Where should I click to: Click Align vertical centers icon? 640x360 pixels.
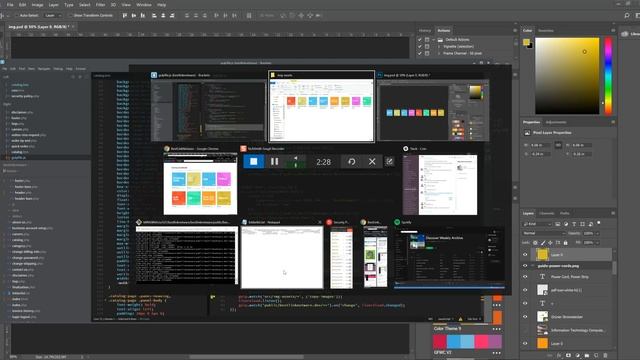(133, 16)
